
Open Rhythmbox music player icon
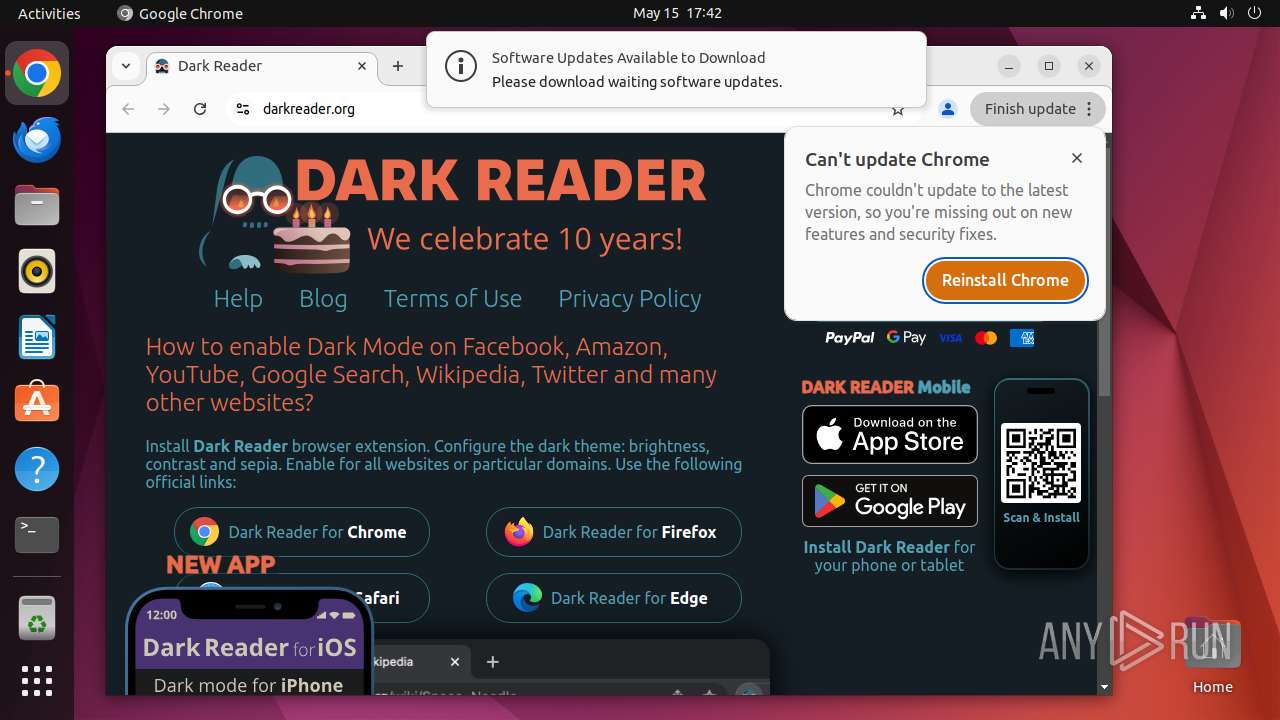tap(37, 271)
